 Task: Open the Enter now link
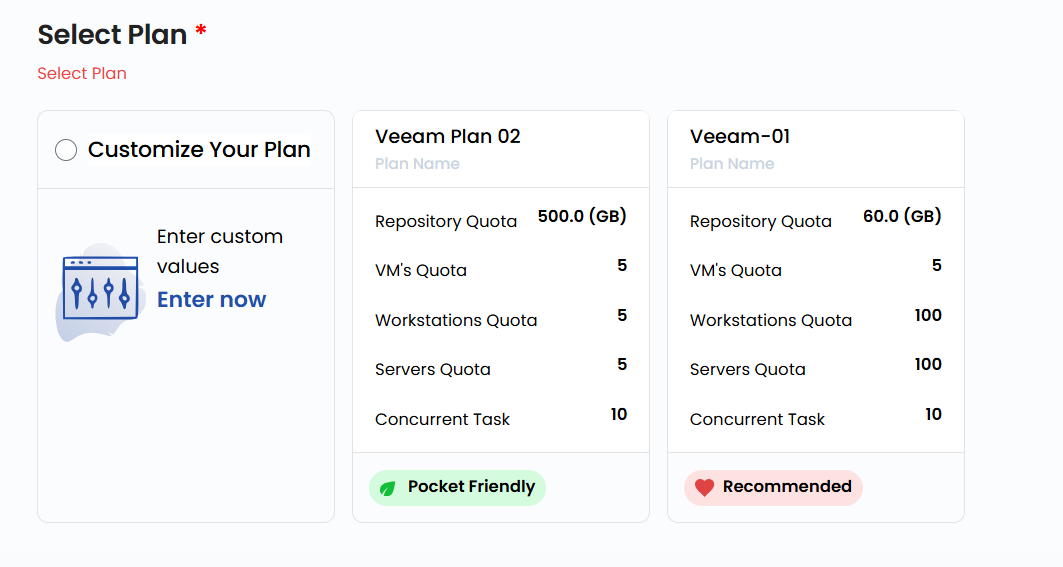click(x=211, y=300)
